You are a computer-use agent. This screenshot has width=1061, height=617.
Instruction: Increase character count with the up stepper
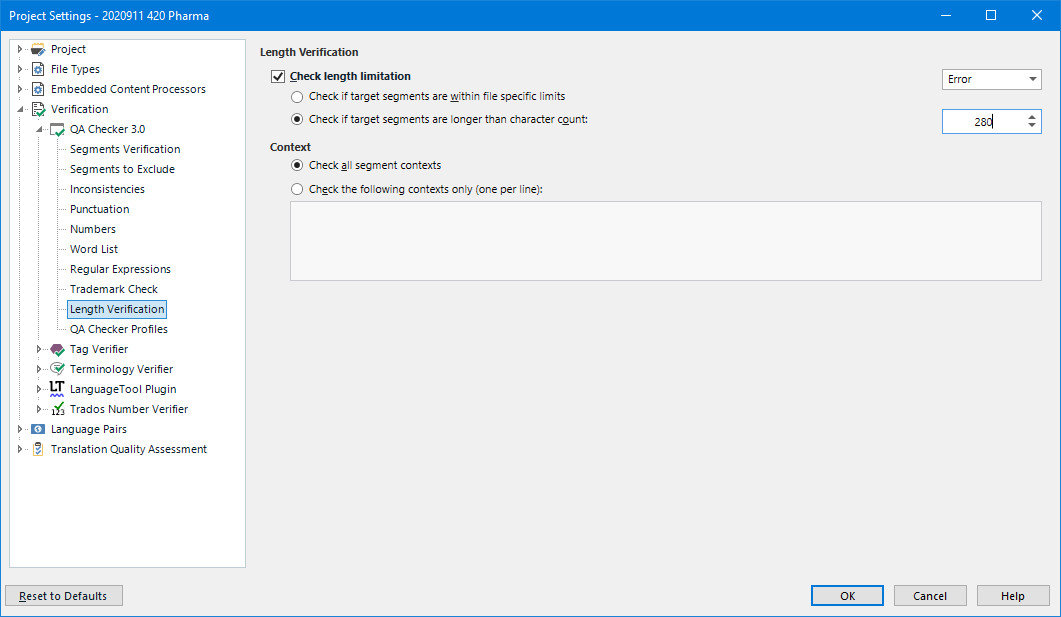click(1031, 116)
